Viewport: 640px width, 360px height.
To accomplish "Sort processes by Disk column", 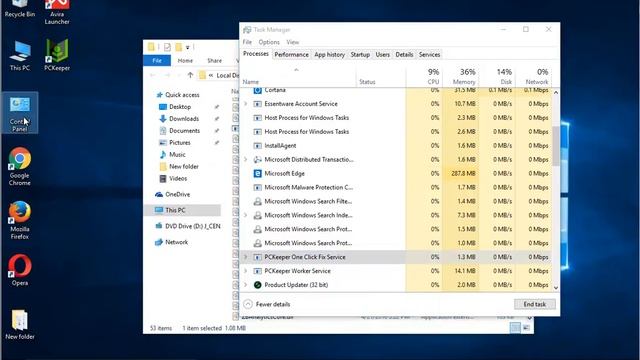I will click(497, 76).
